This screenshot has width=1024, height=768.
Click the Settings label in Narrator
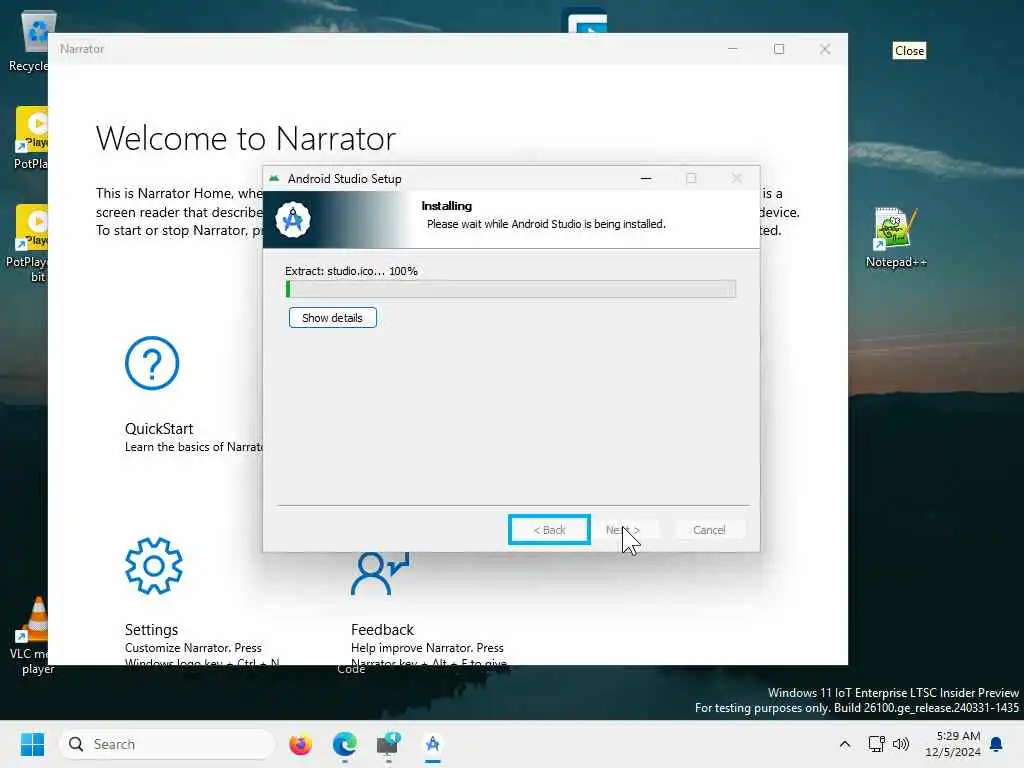(151, 630)
